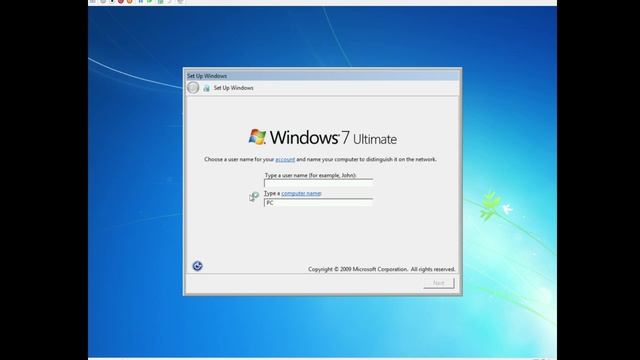Screen dimensions: 640x360
Task: Click the copyright 2009 Microsoft Corporation text
Action: pos(382,269)
